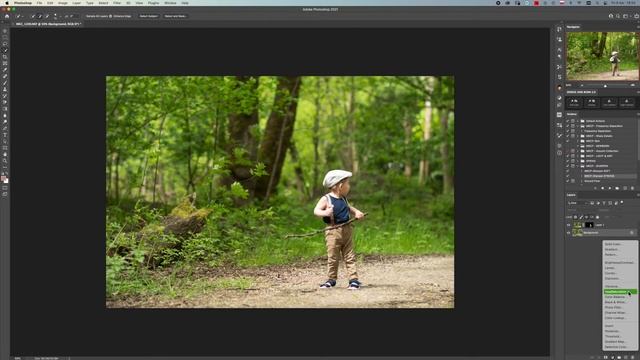Toggle Sample All Layers checkbox
Image resolution: width=640 pixels, height=360 pixels.
[84, 16]
